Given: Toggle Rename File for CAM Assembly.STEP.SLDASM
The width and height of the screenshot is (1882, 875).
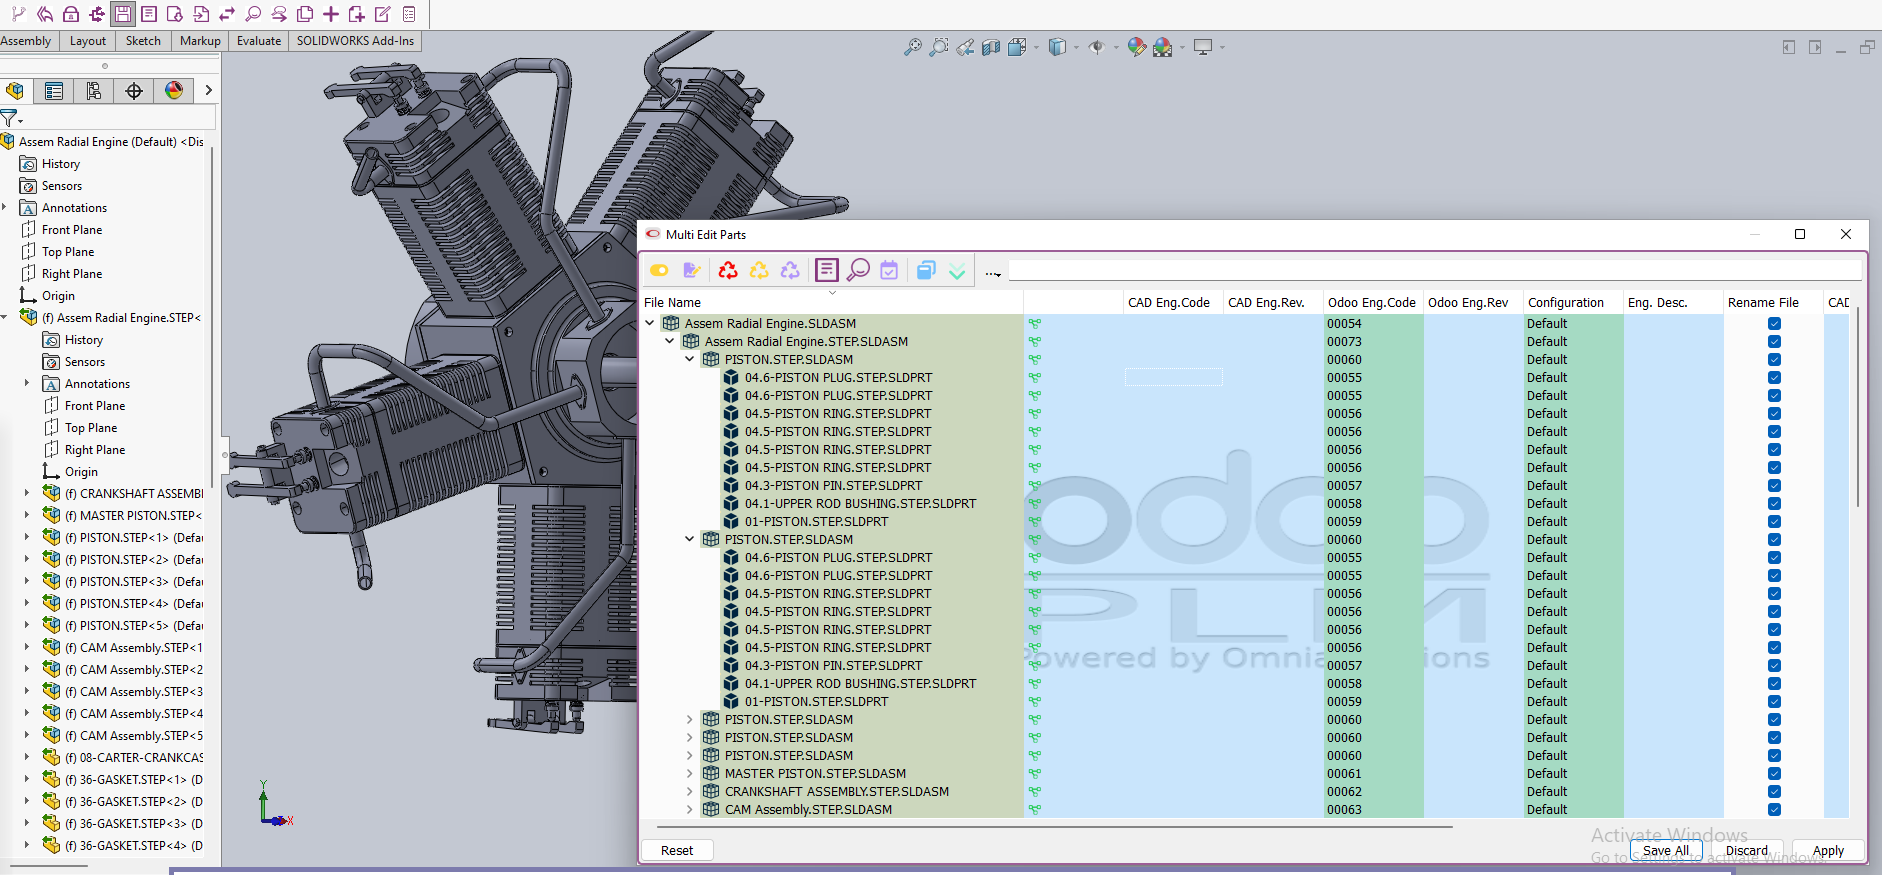Looking at the screenshot, I should pyautogui.click(x=1774, y=810).
